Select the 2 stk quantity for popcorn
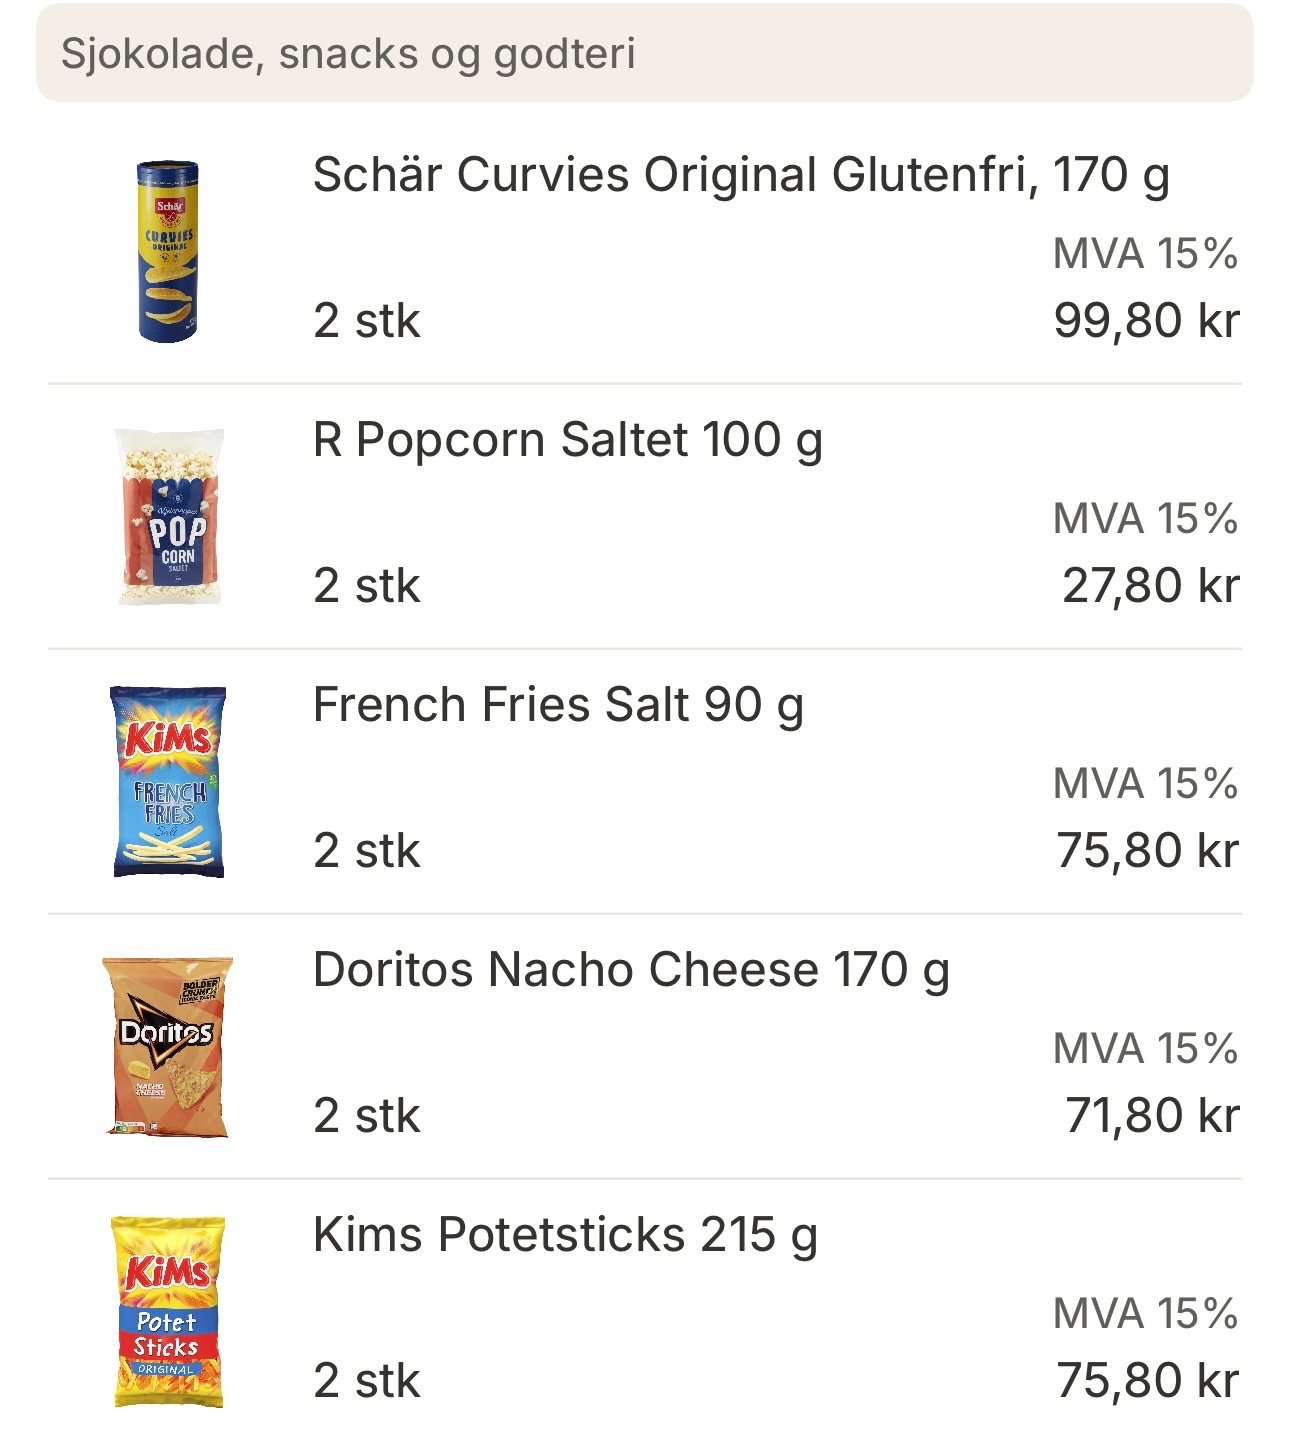This screenshot has height=1454, width=1290. point(366,586)
